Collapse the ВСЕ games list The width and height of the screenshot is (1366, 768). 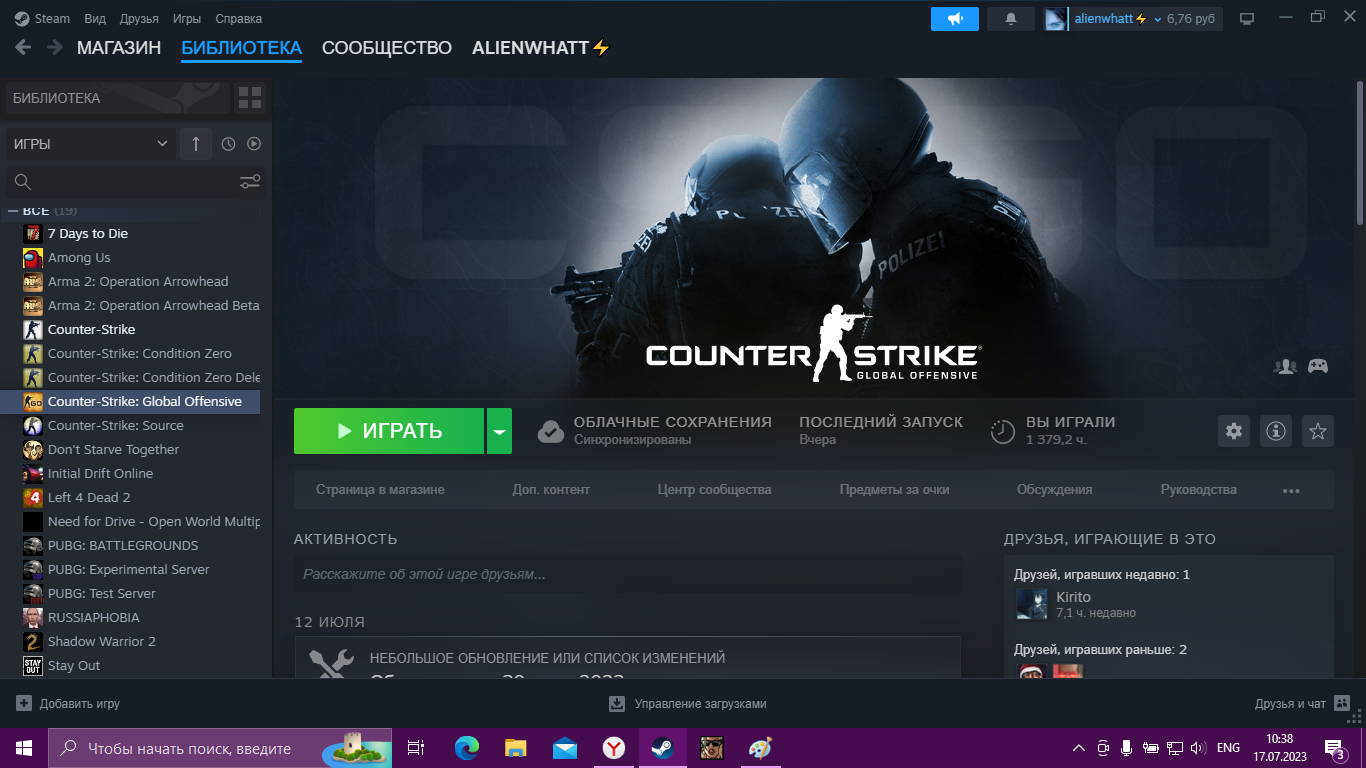14,210
